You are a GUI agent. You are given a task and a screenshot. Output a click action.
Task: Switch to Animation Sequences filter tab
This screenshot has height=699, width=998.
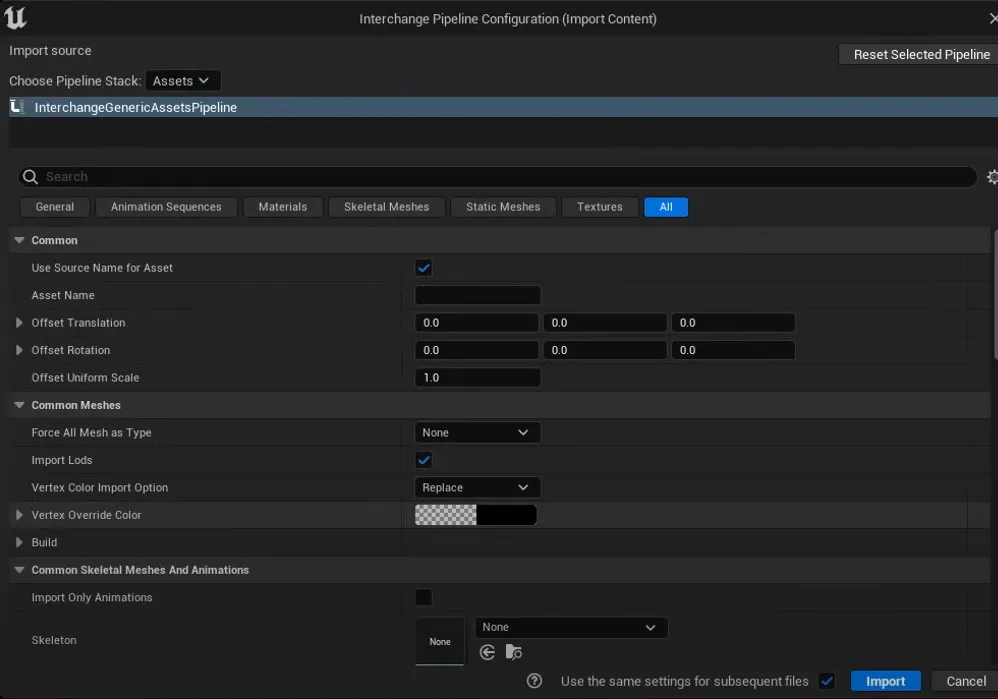(166, 207)
